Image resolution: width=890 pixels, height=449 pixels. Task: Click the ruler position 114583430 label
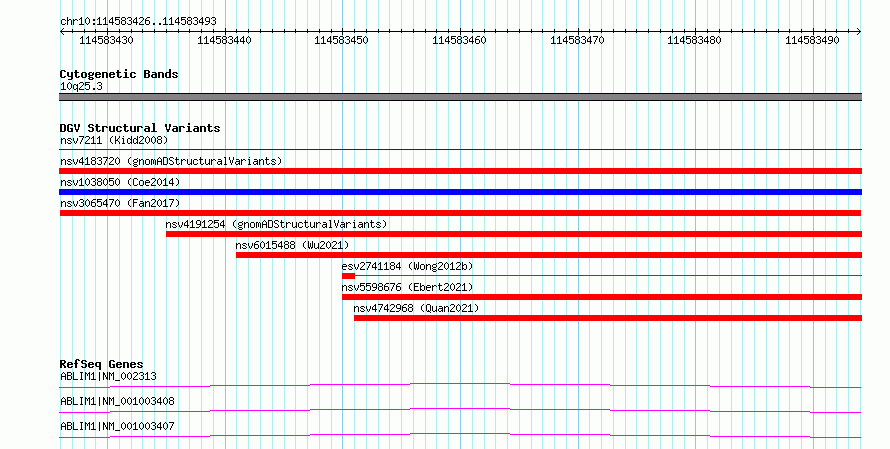[x=106, y=40]
